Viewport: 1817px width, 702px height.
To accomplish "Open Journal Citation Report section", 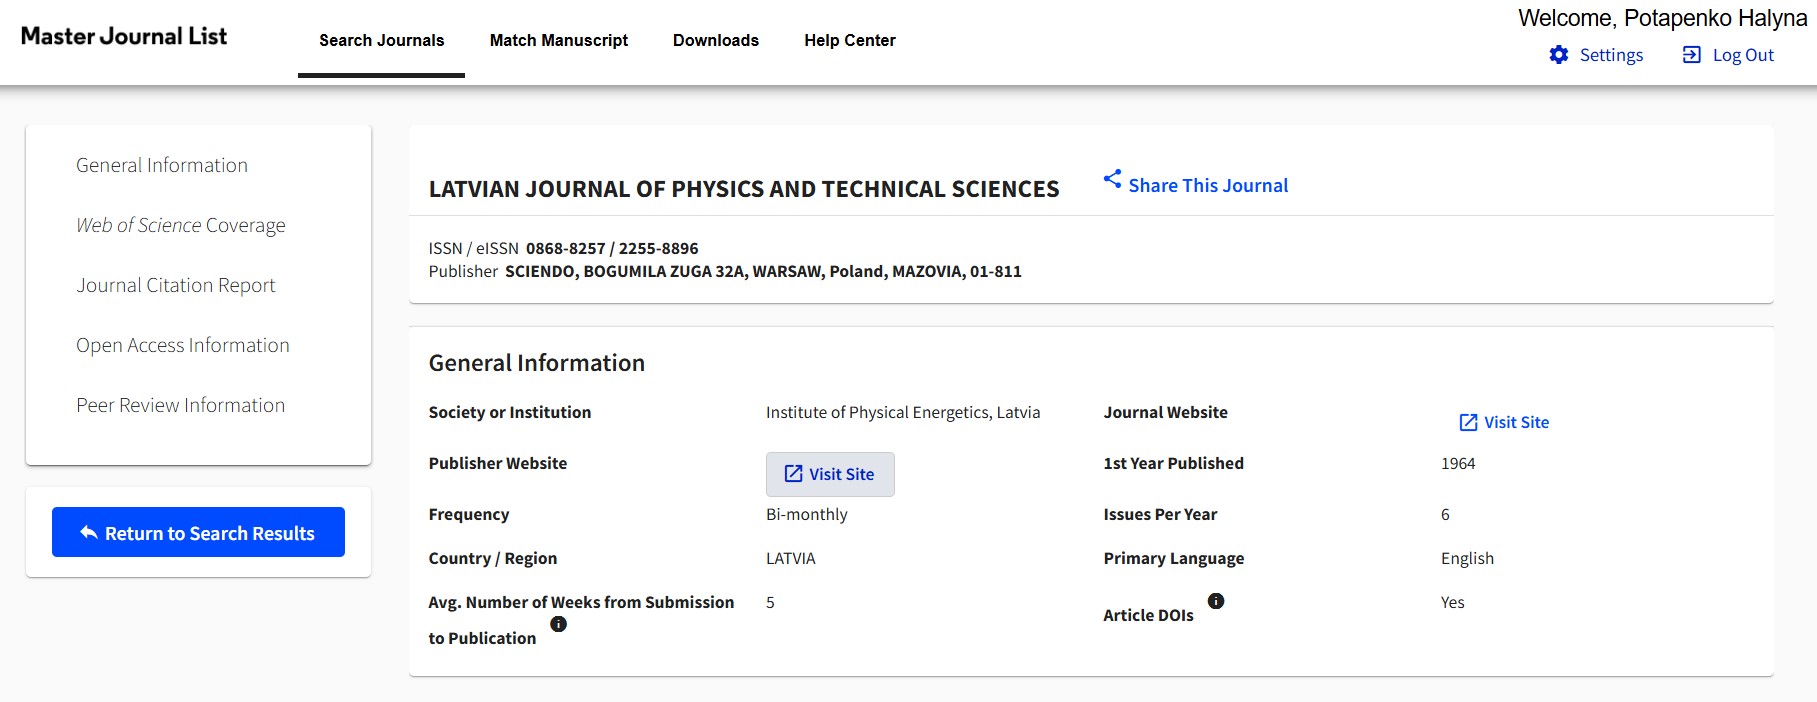I will [176, 286].
